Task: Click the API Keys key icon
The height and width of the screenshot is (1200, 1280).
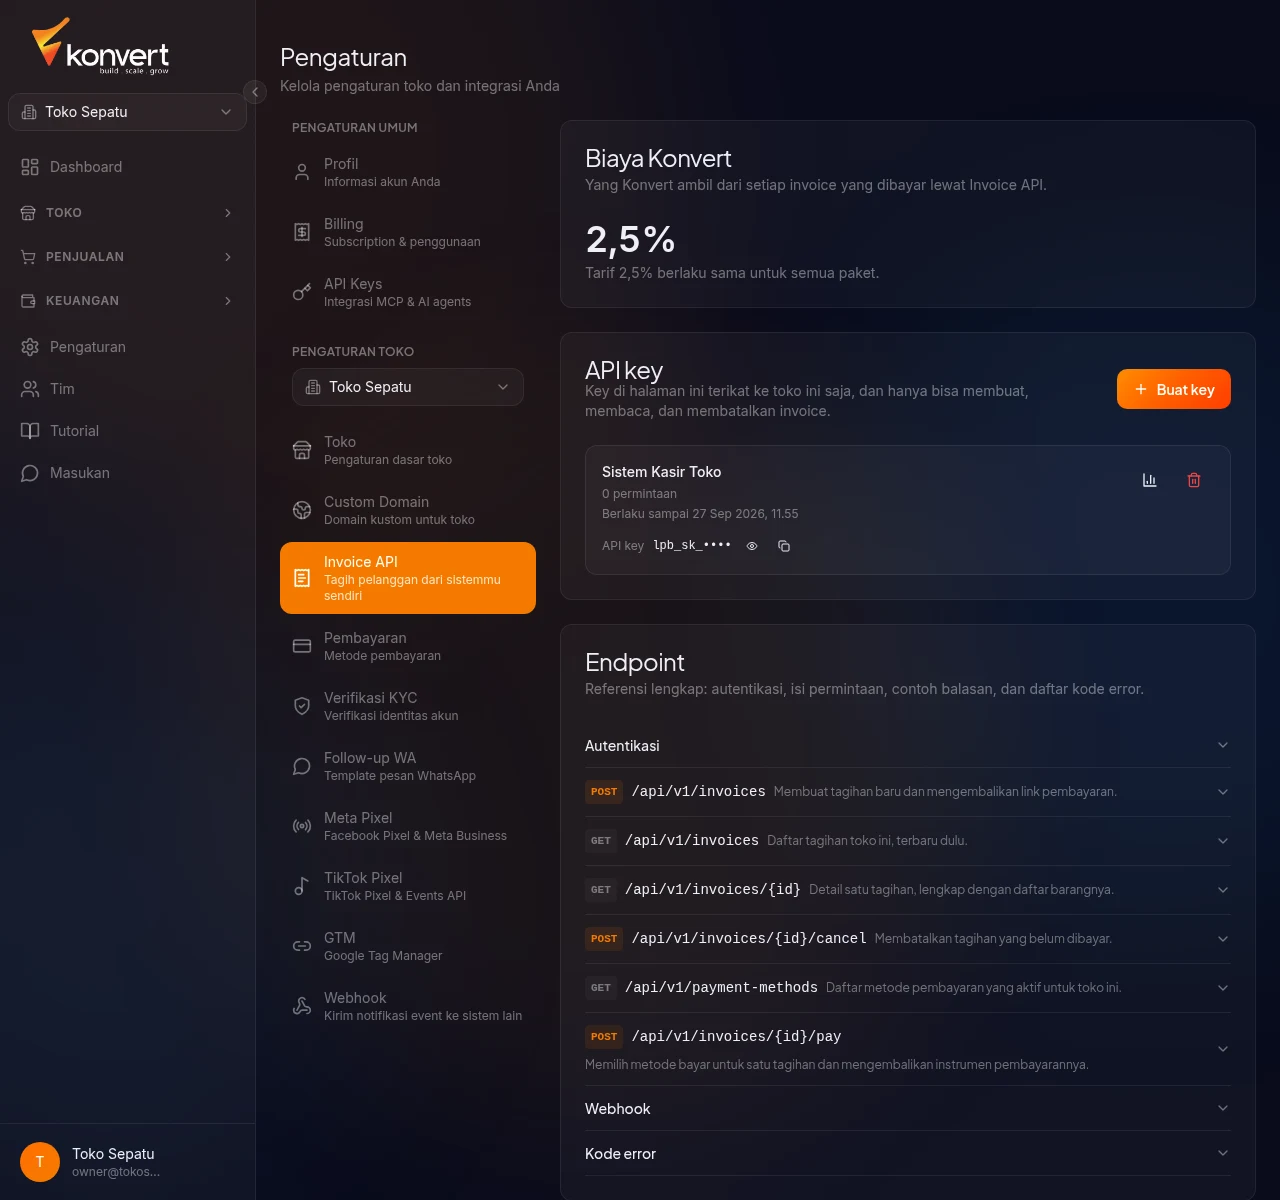Action: [302, 292]
